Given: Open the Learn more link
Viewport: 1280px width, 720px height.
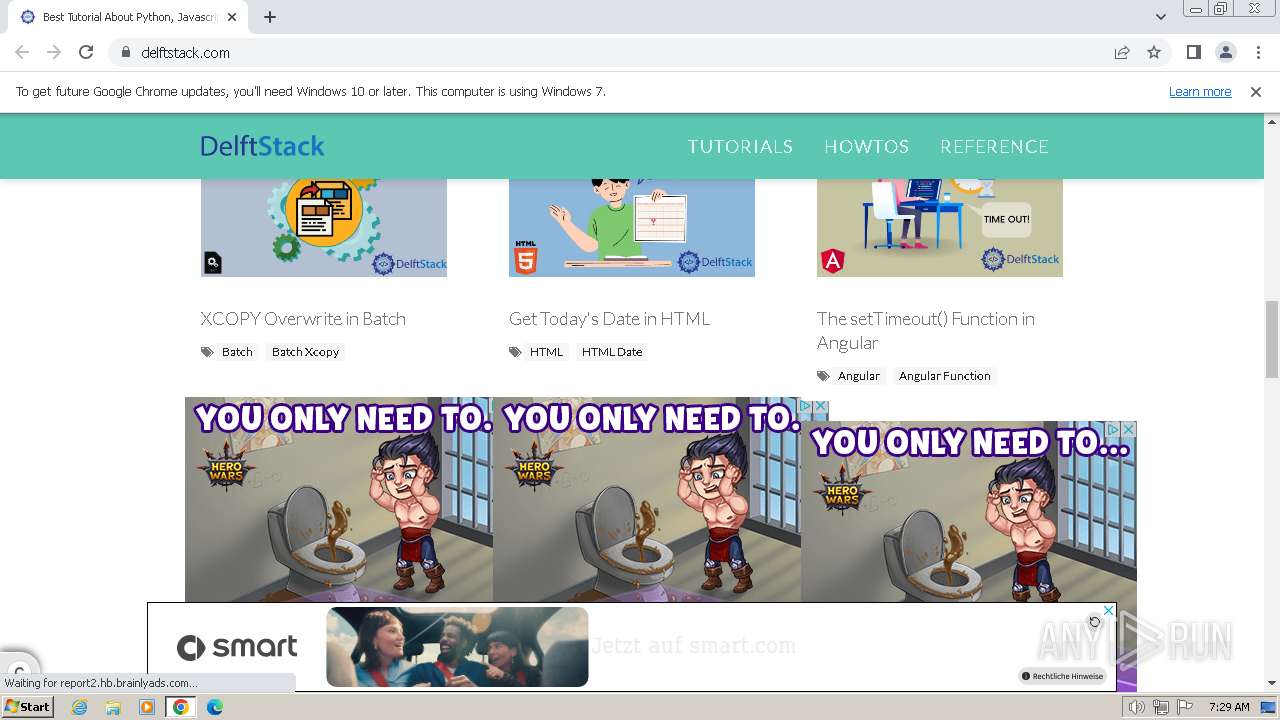Looking at the screenshot, I should [1200, 91].
